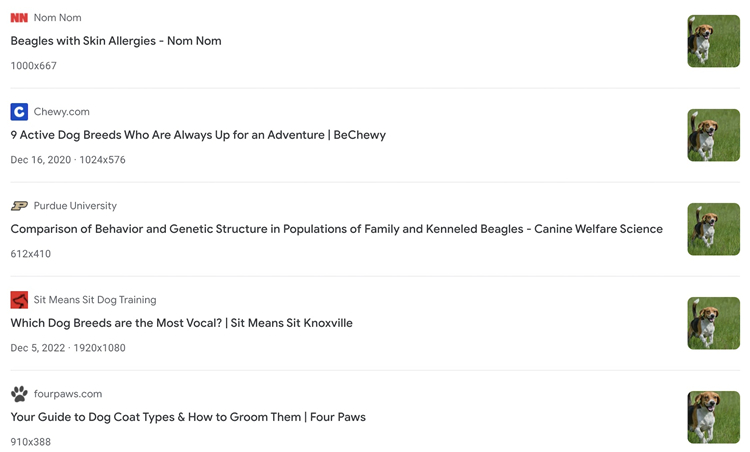Image resolution: width=750 pixels, height=452 pixels.
Task: Click the Sit Means Sit red logo icon
Action: click(19, 300)
